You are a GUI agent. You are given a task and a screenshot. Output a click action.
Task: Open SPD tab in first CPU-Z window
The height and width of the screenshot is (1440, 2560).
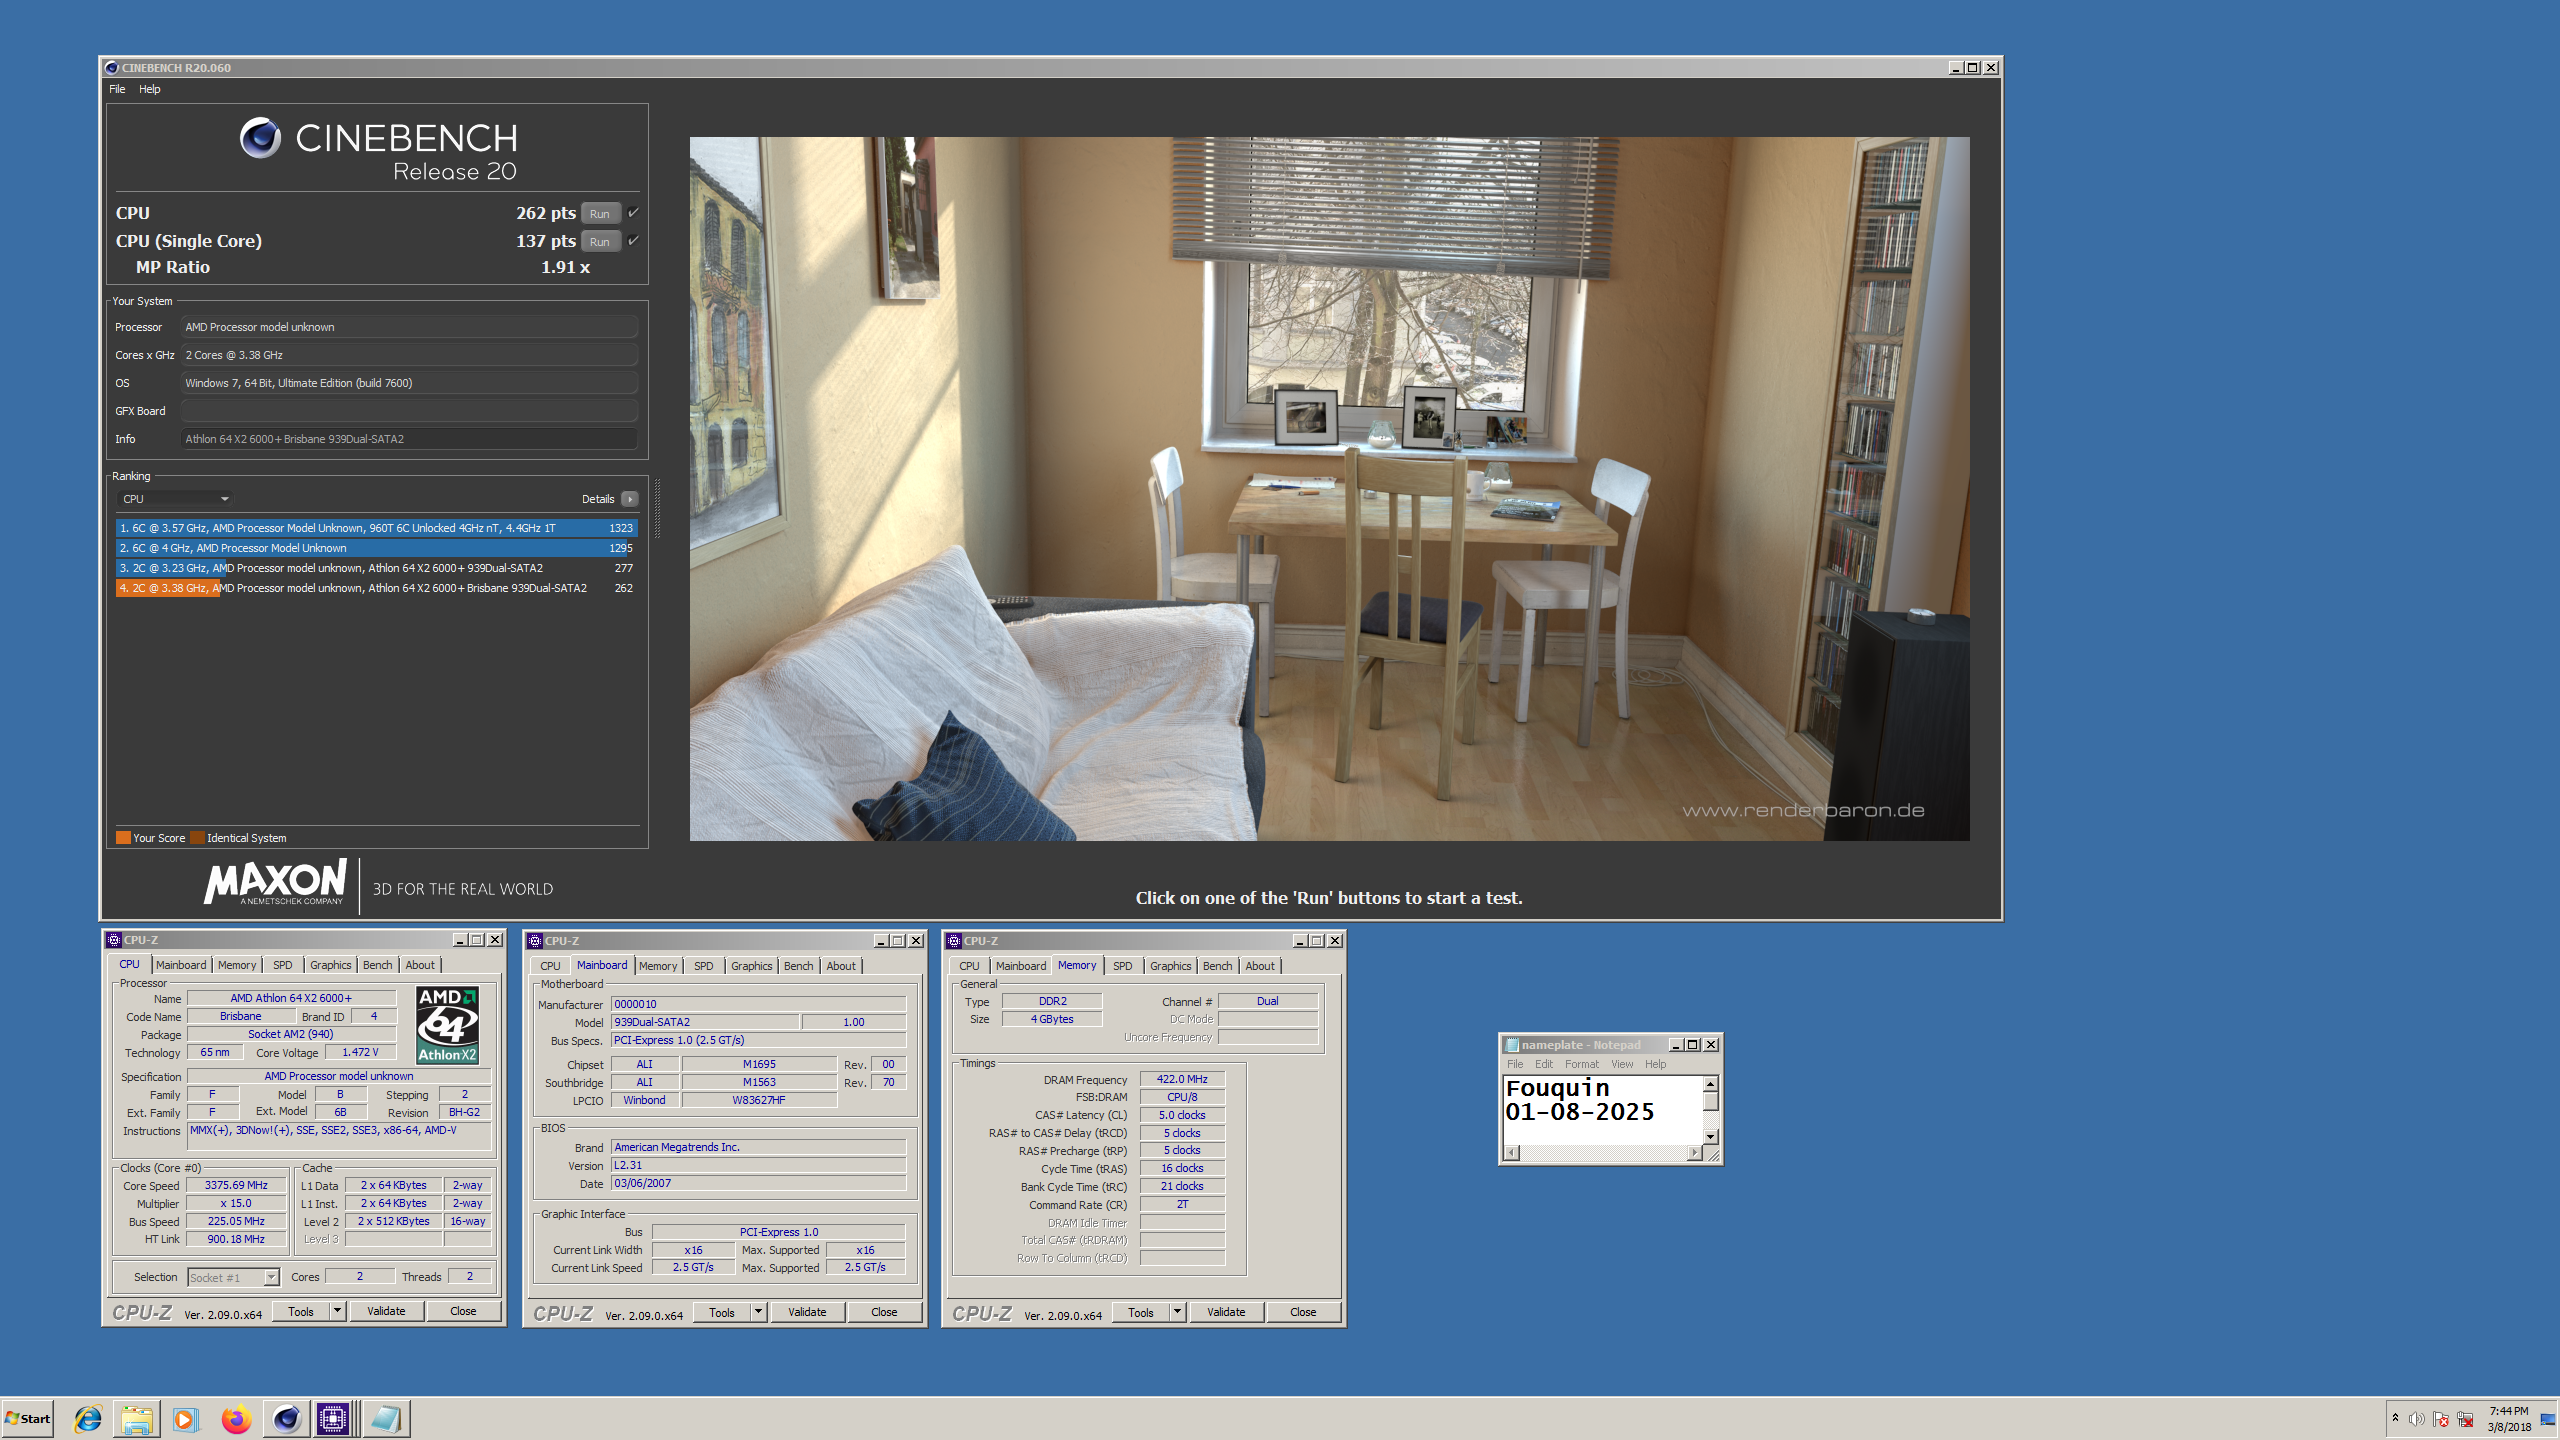(x=283, y=965)
